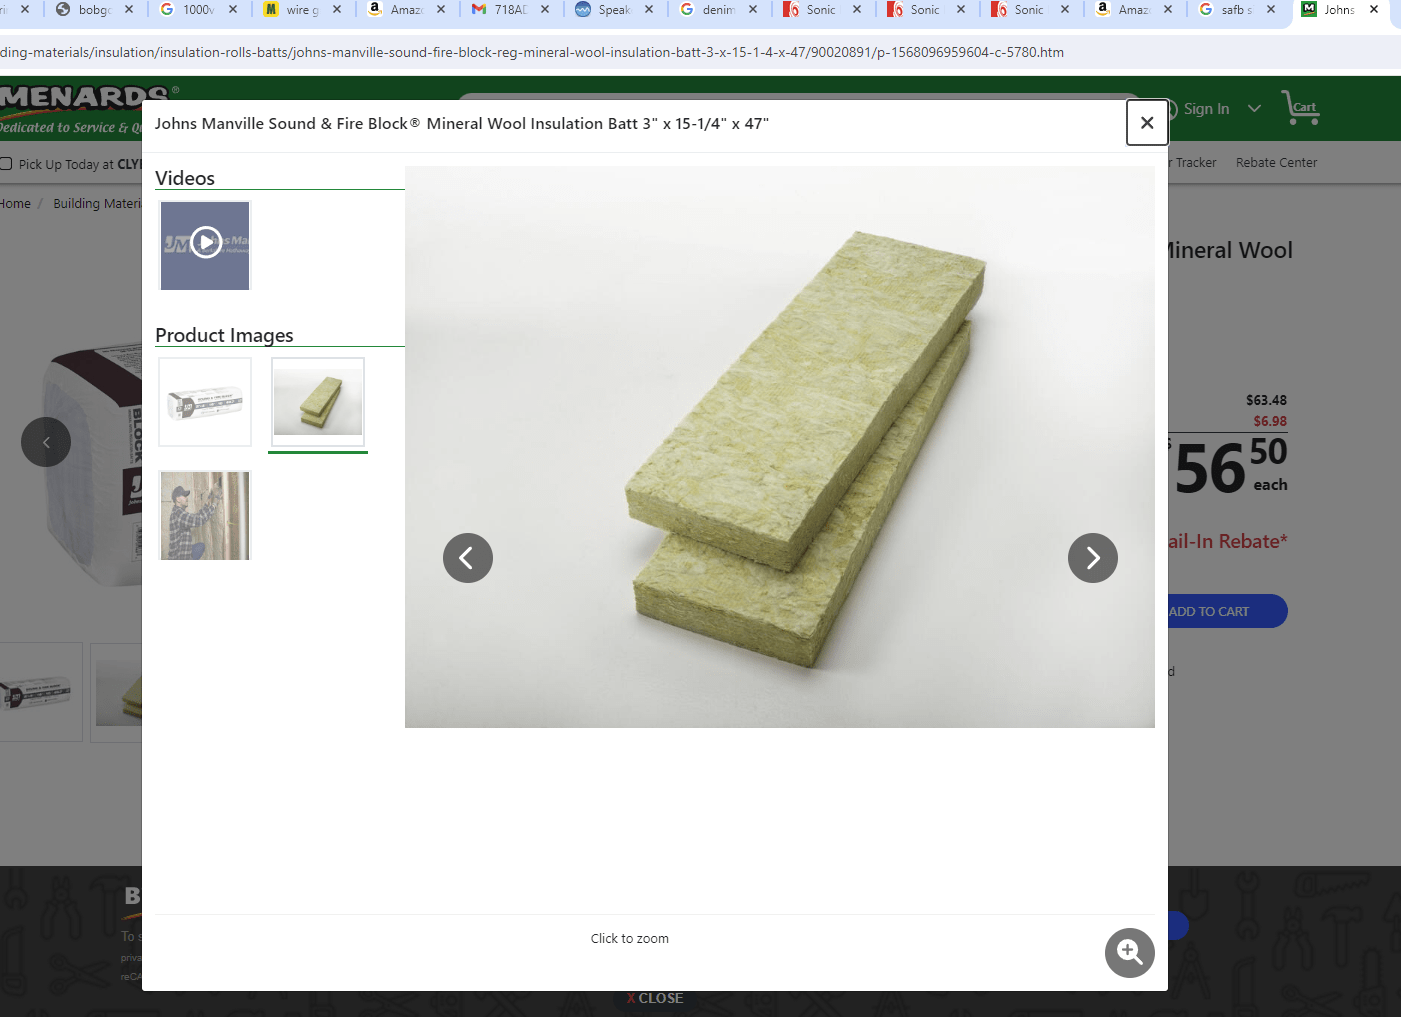This screenshot has width=1401, height=1017.
Task: Switch to the bobgo browser tab
Action: (93, 10)
